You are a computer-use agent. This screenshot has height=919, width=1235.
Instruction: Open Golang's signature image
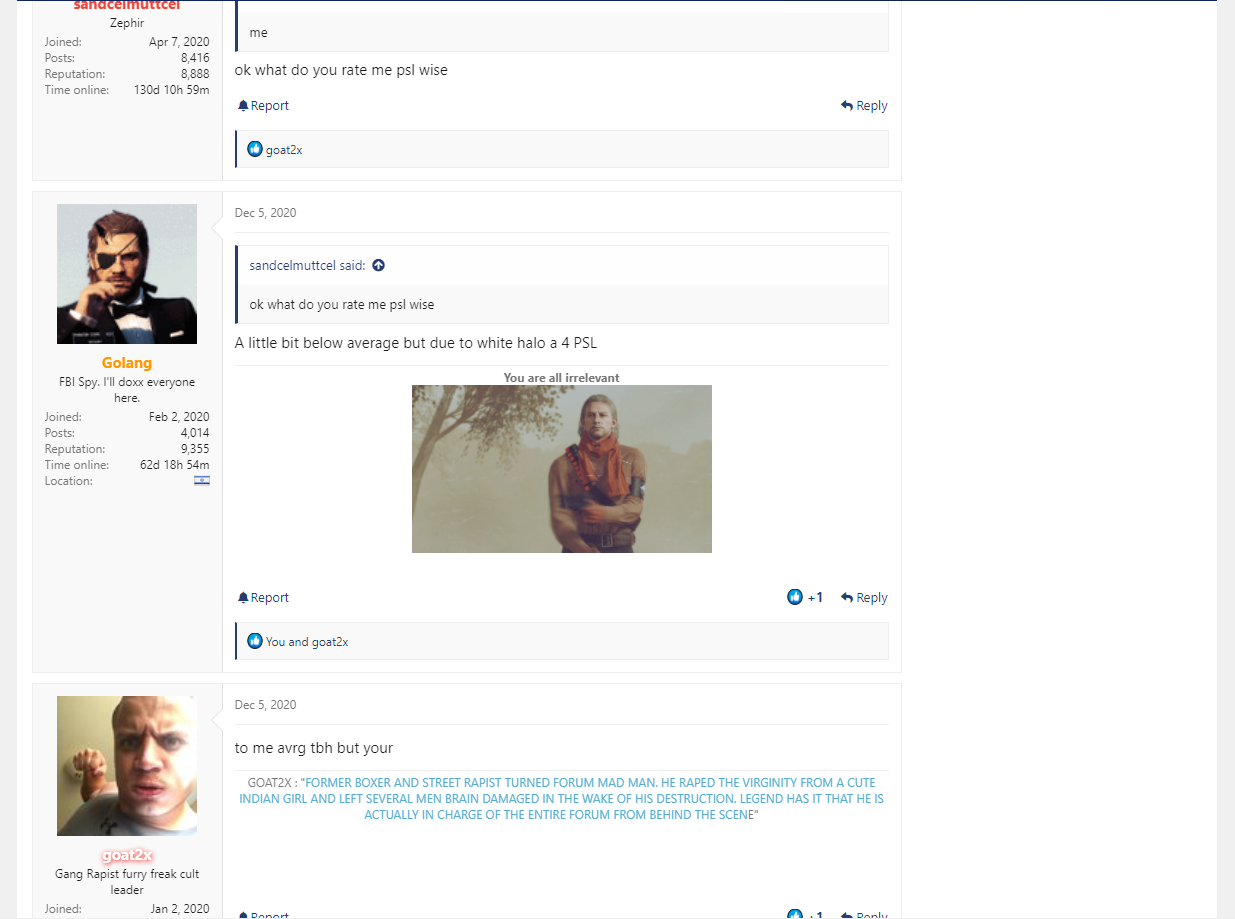point(562,469)
